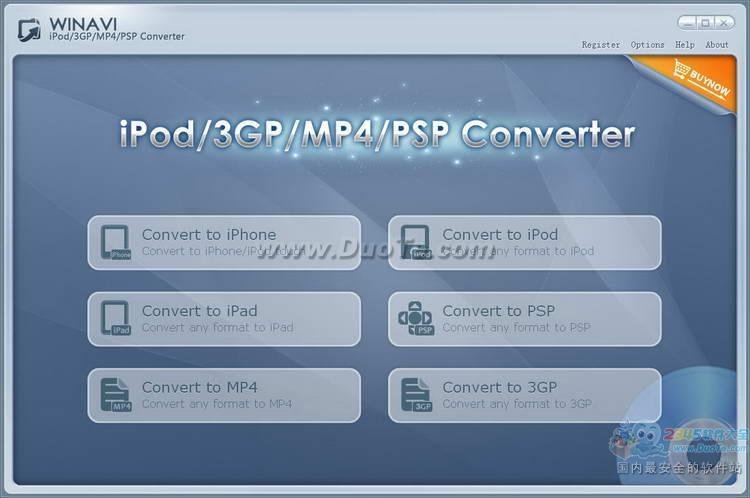Open the Help menu
The image size is (750, 498).
684,44
